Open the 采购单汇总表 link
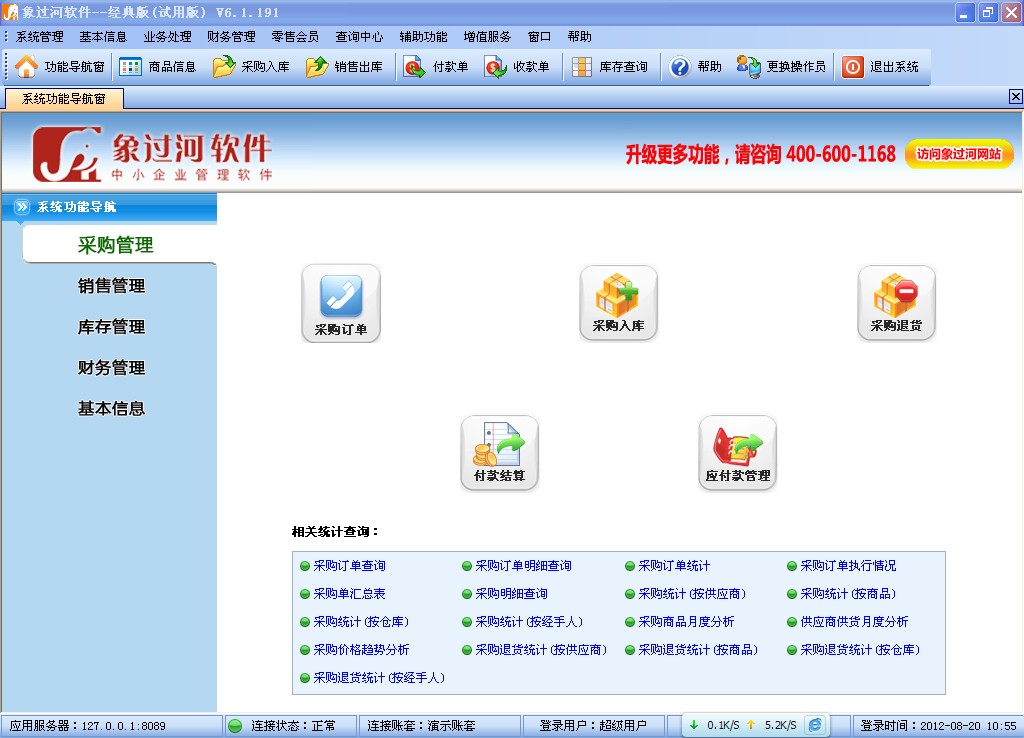This screenshot has height=738, width=1024. pyautogui.click(x=349, y=594)
